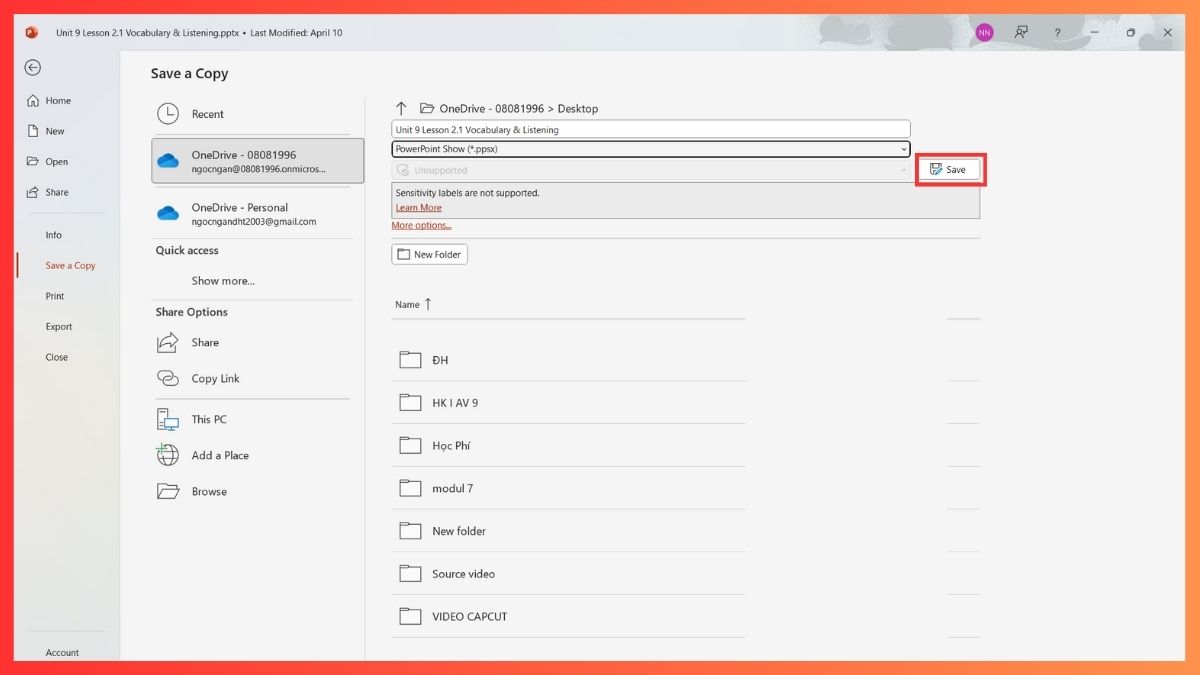
Task: Click the up-level navigation arrow
Action: click(401, 108)
